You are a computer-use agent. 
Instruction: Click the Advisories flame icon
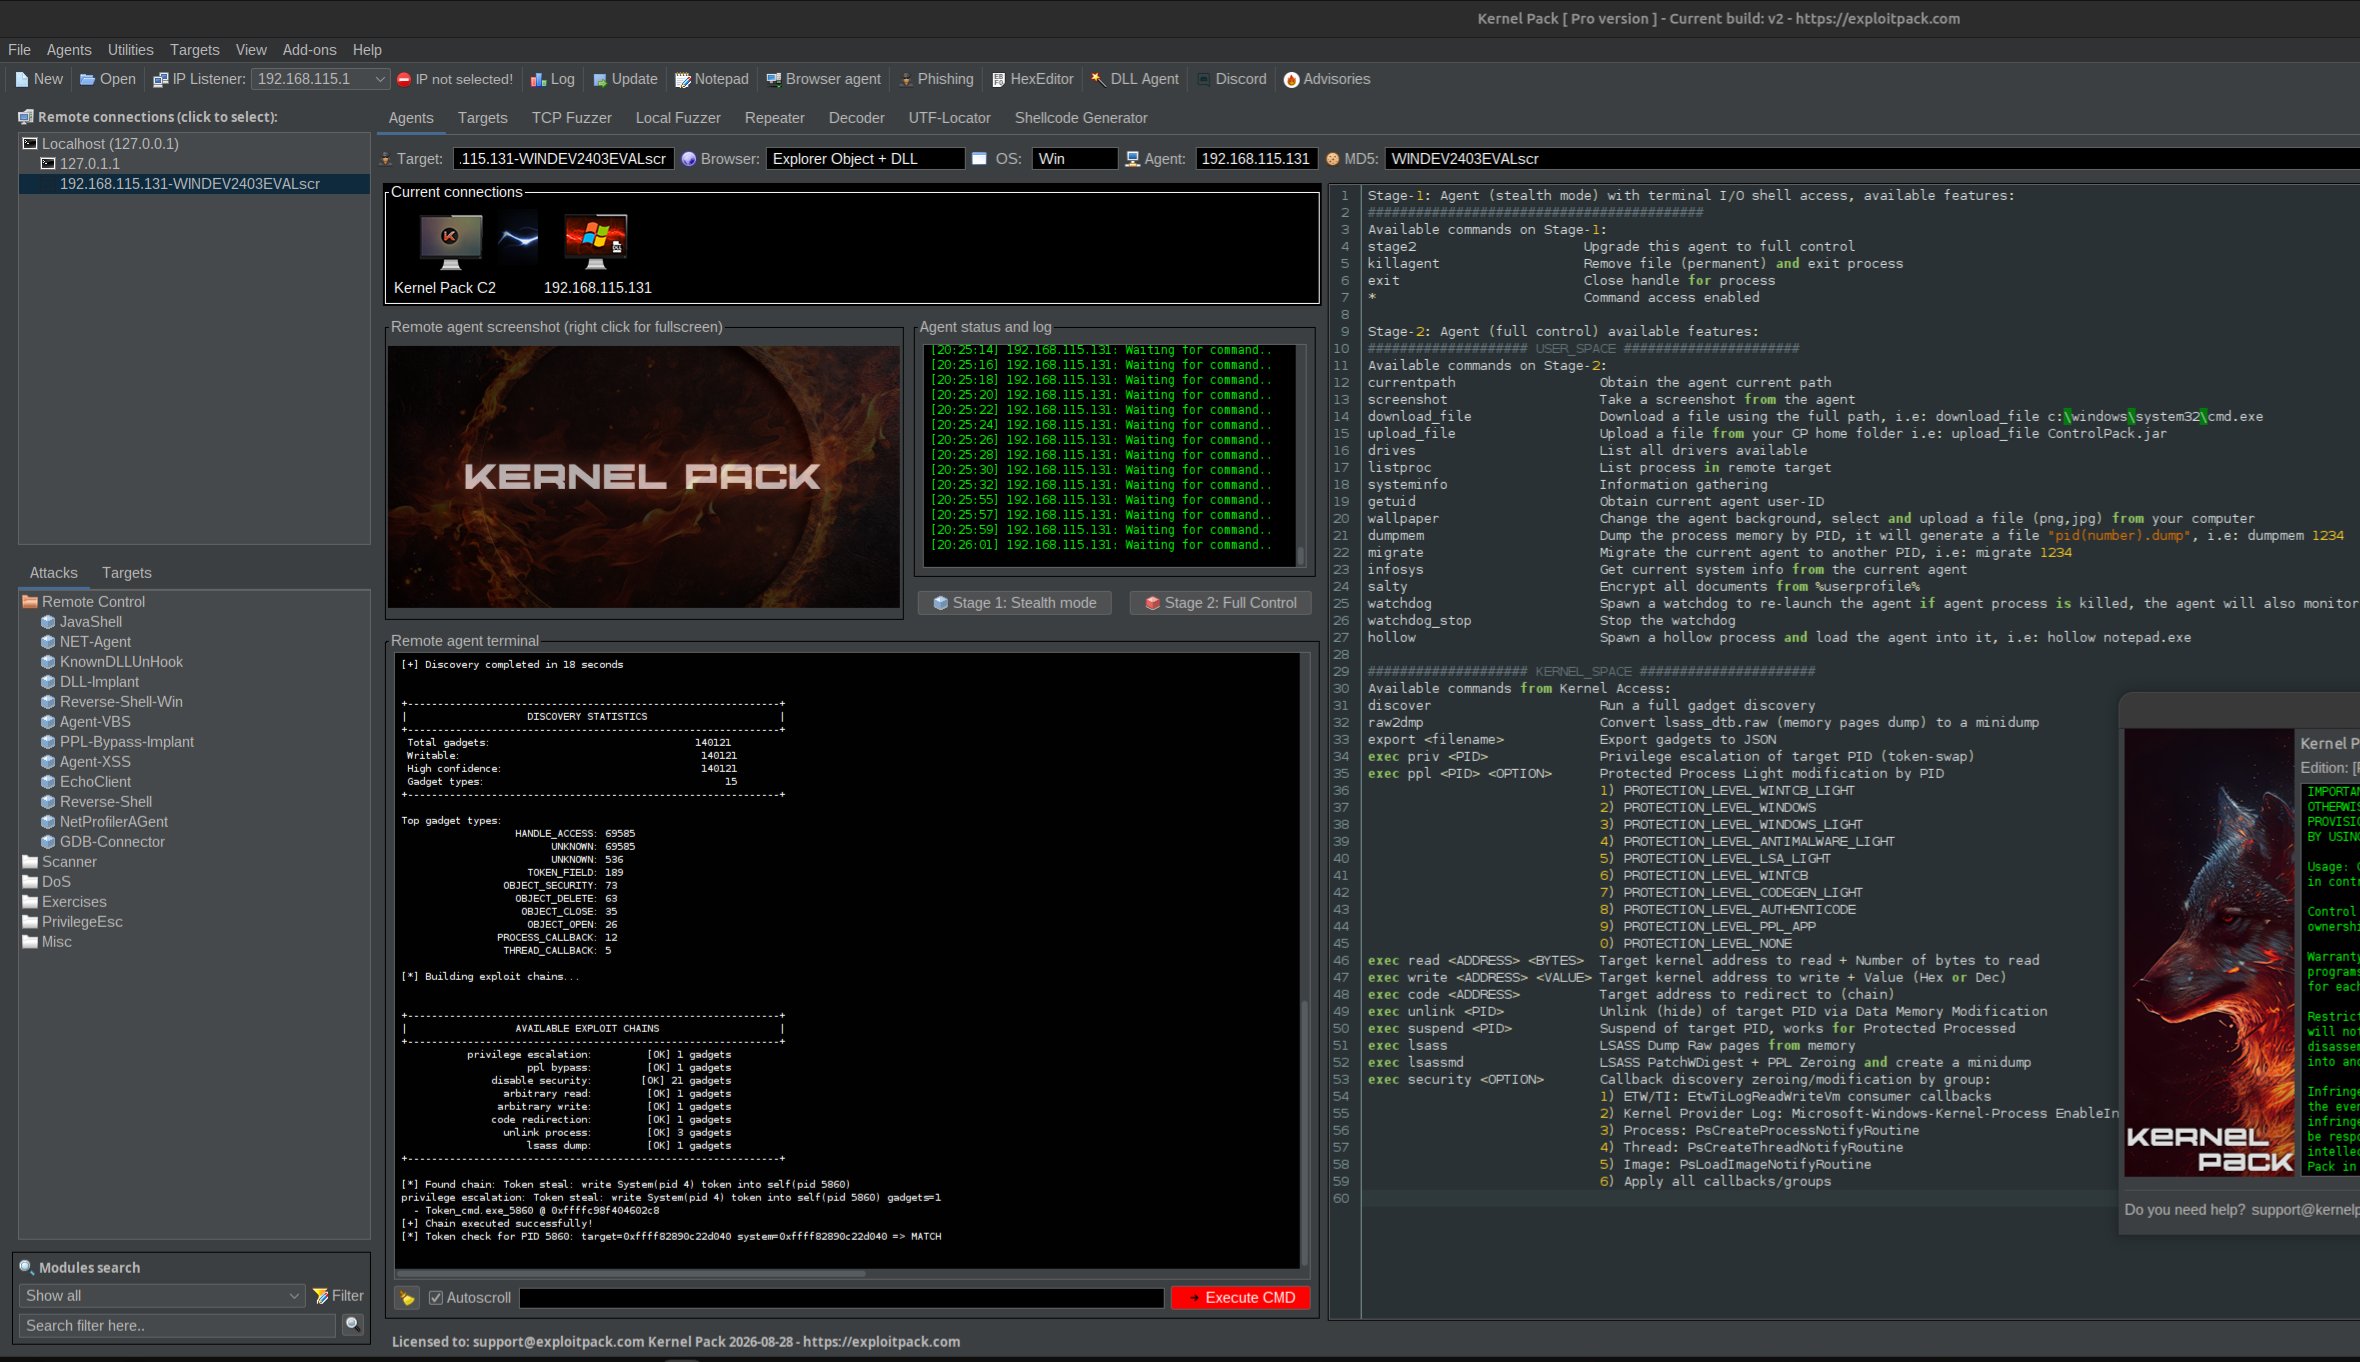click(1291, 79)
